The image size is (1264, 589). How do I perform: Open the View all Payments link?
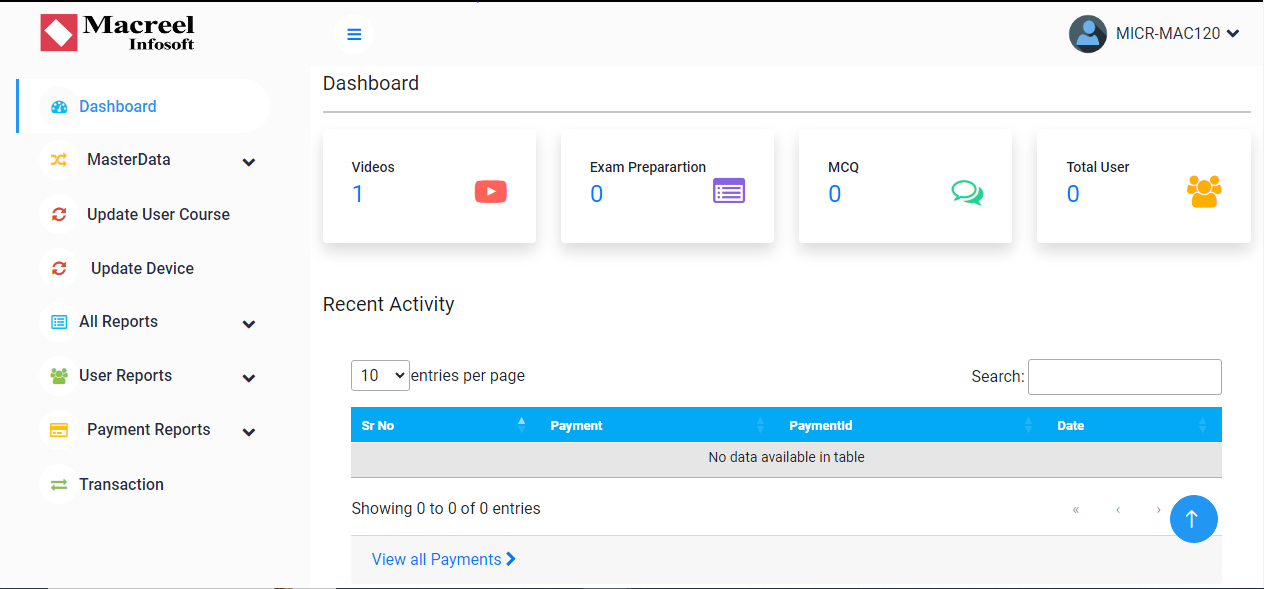pyautogui.click(x=444, y=559)
